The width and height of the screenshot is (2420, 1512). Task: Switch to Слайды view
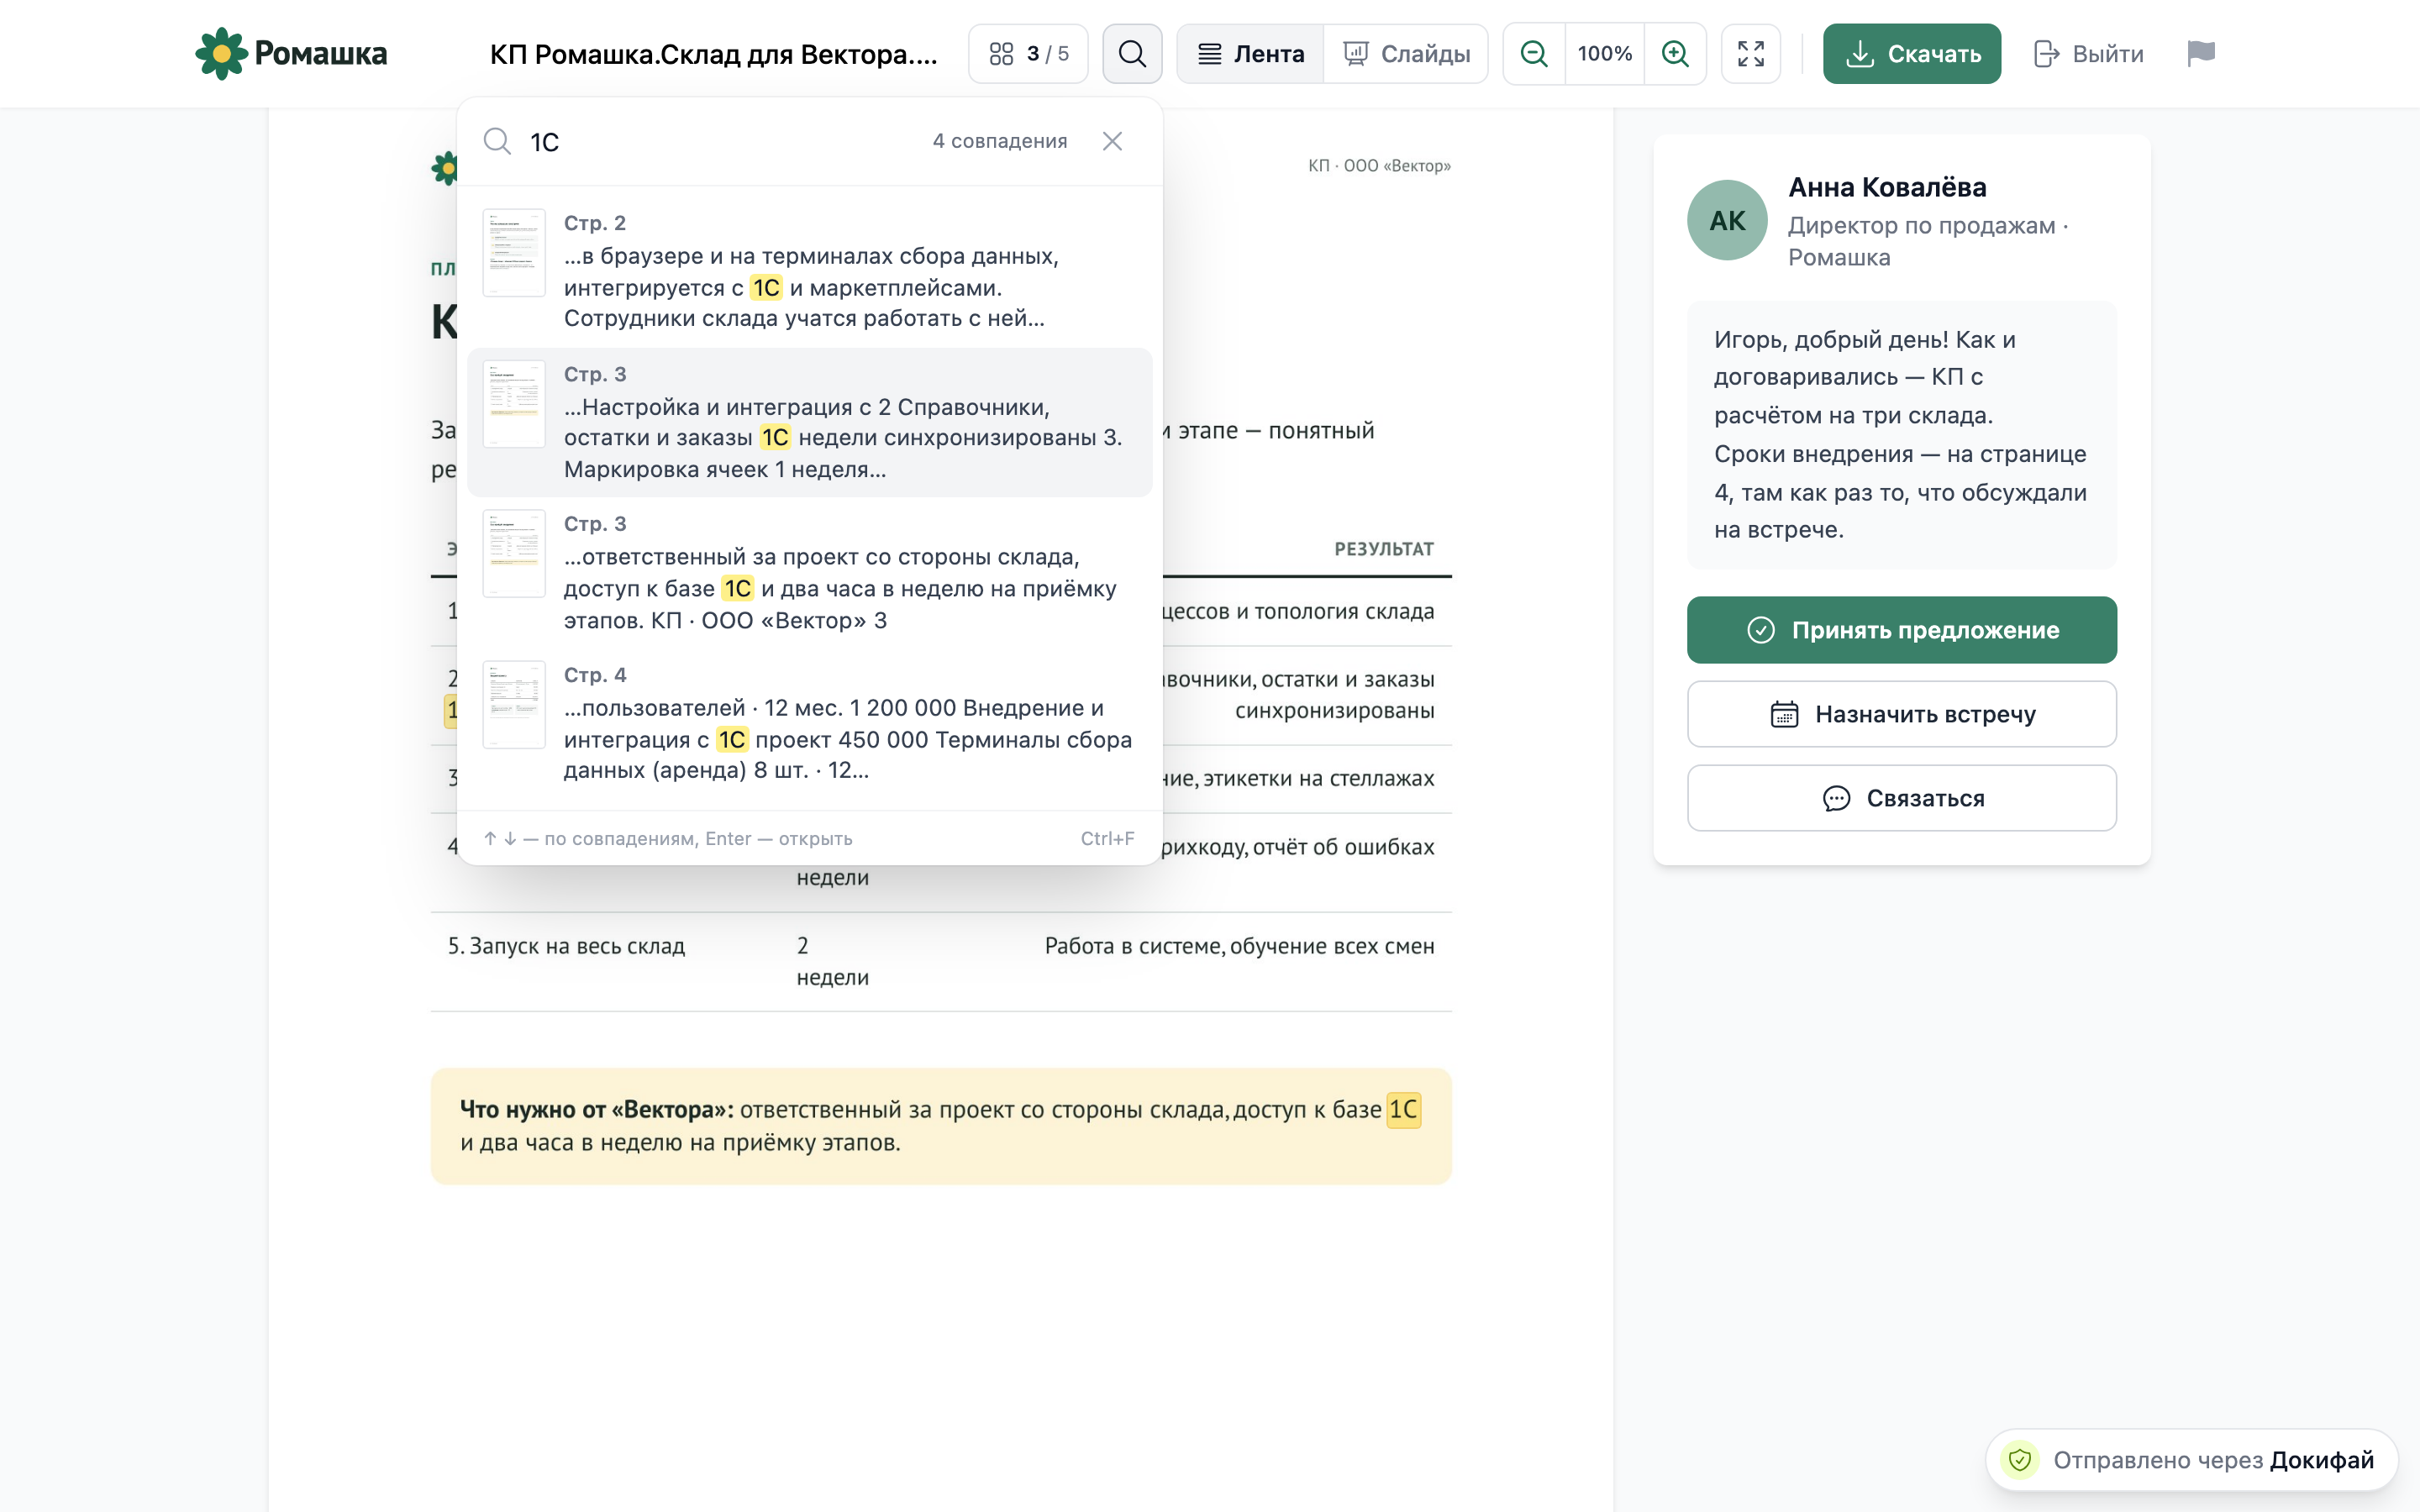[1406, 54]
